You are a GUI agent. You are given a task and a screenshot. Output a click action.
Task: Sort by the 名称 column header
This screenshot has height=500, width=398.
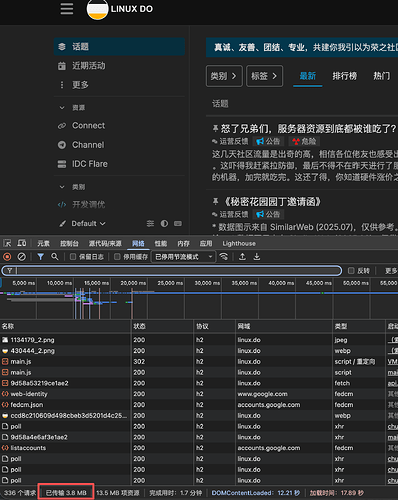(66, 326)
